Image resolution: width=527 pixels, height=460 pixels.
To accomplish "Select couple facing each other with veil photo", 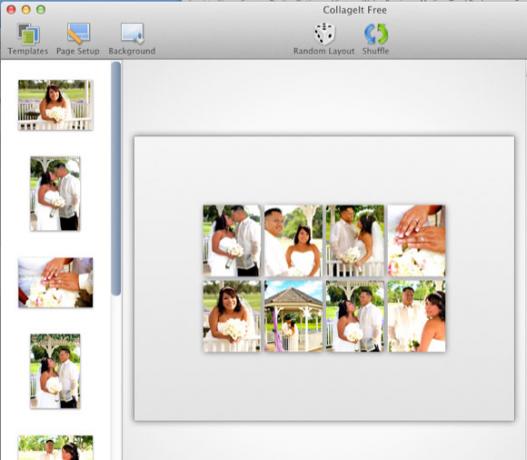I will [355, 241].
